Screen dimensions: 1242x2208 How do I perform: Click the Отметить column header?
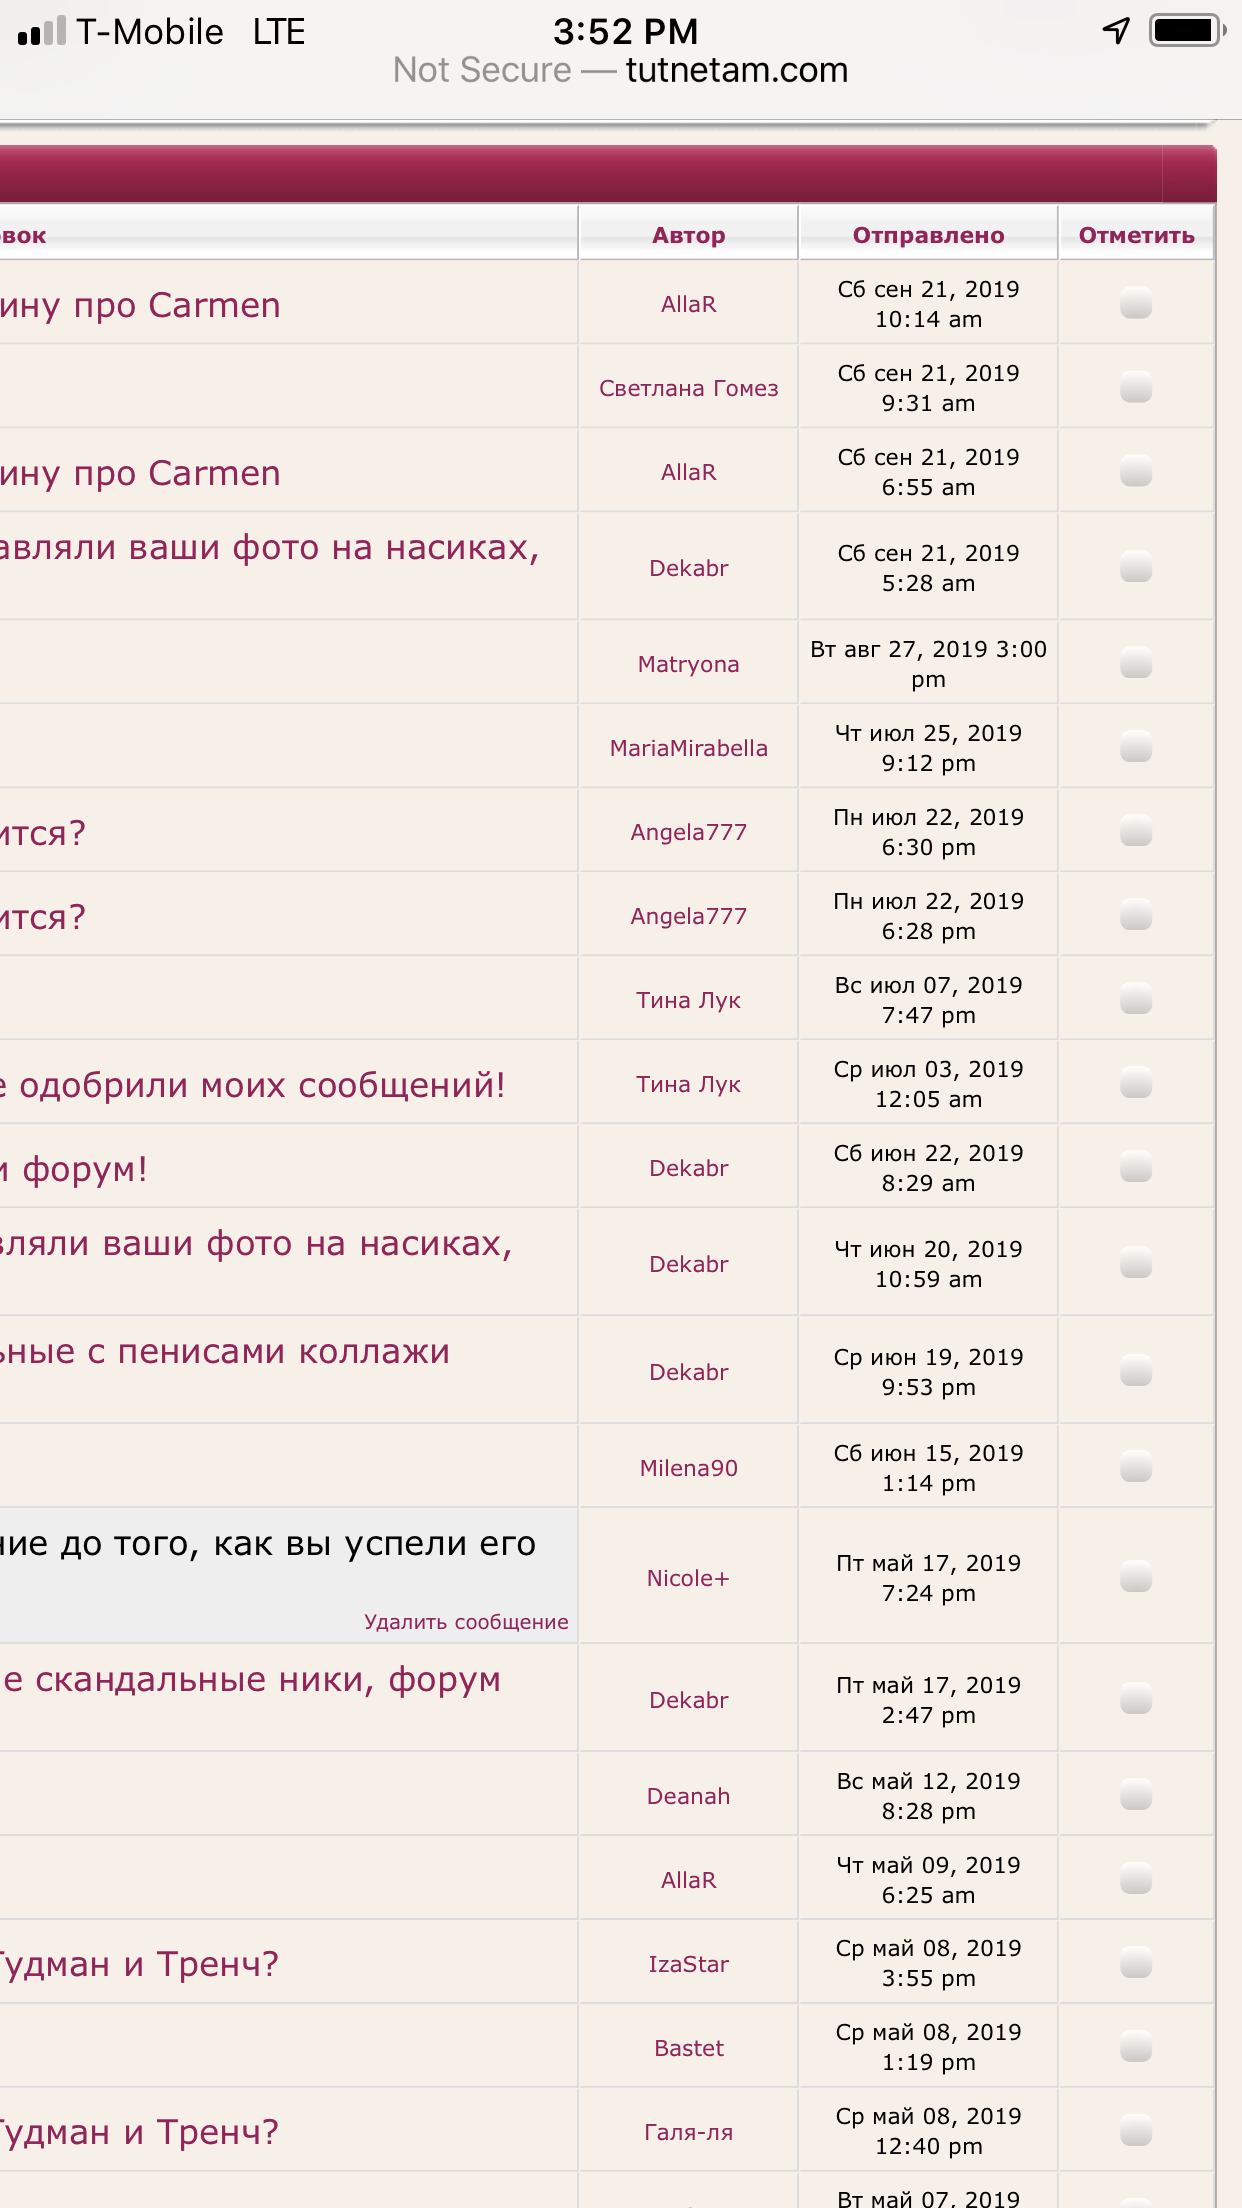1136,235
